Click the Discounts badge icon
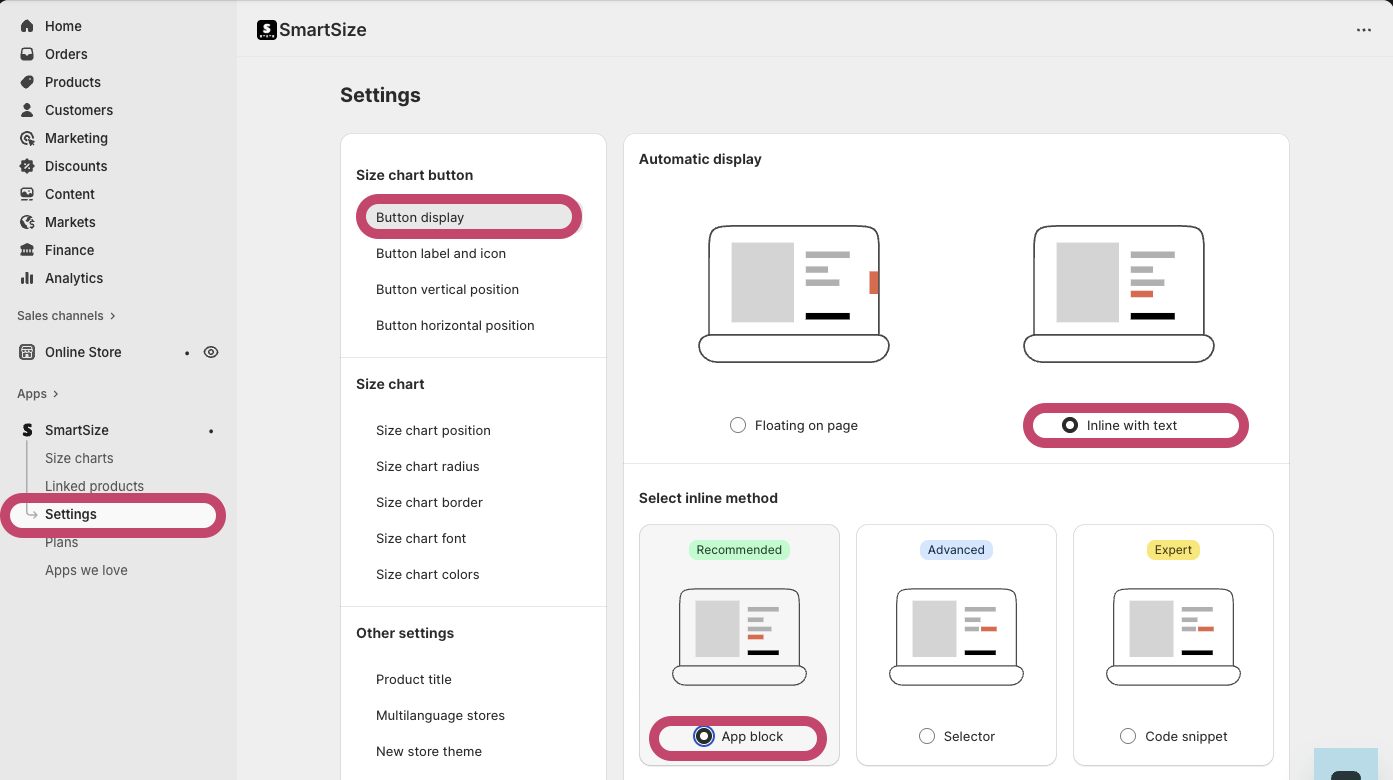 (27, 166)
